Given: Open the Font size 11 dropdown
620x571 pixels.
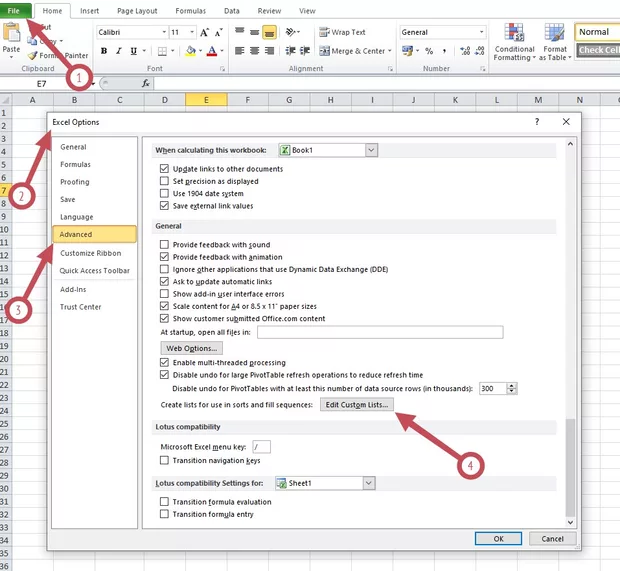Looking at the screenshot, I should pos(192,32).
